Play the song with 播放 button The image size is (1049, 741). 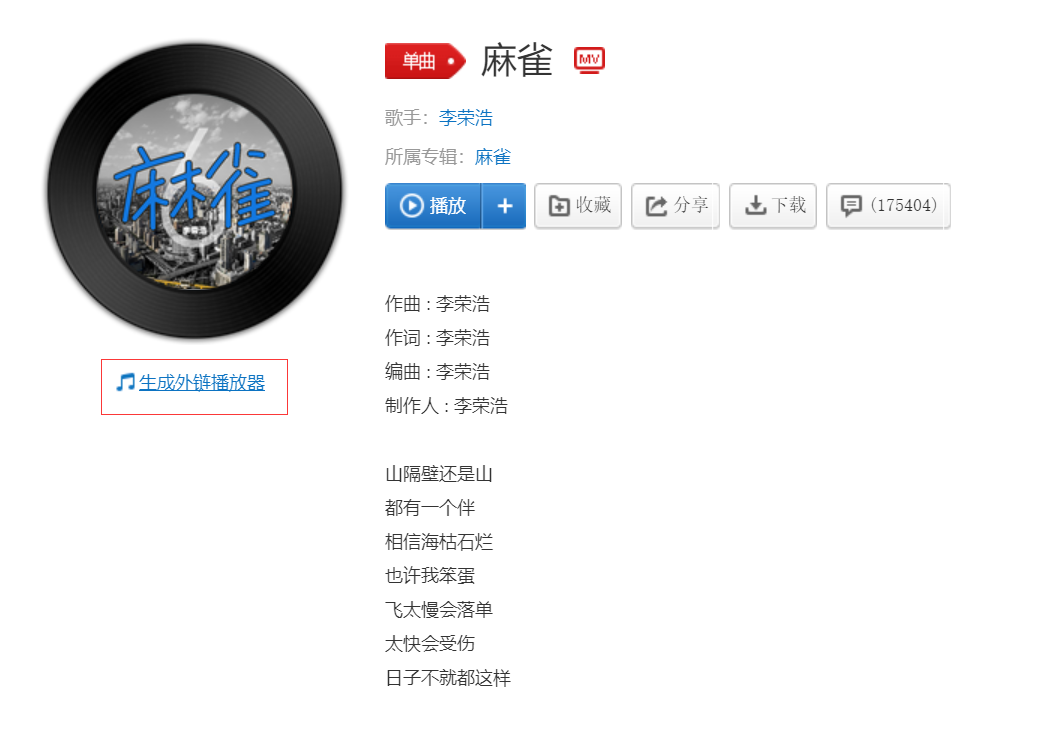[x=433, y=206]
